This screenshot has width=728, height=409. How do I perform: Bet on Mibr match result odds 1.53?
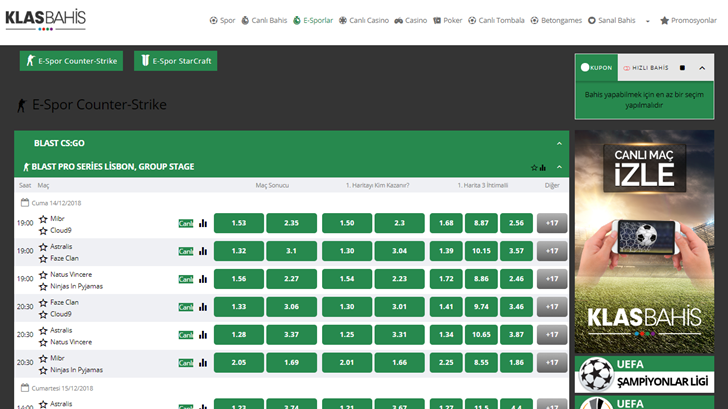pos(239,223)
